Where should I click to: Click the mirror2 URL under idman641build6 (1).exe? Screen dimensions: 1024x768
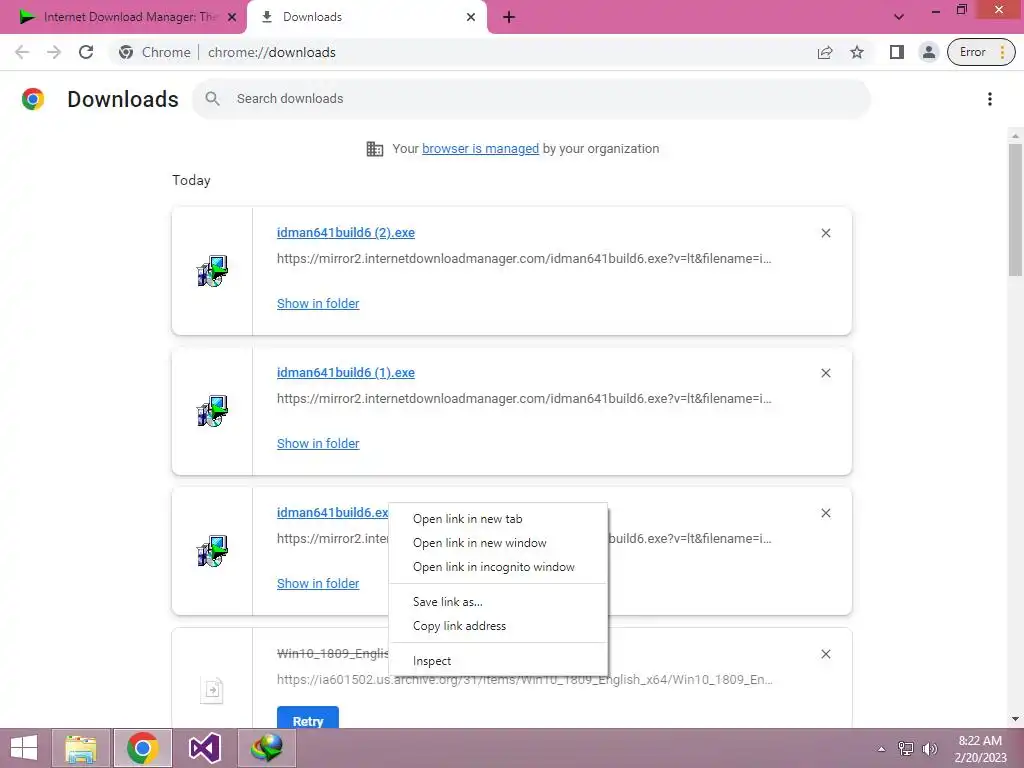524,398
